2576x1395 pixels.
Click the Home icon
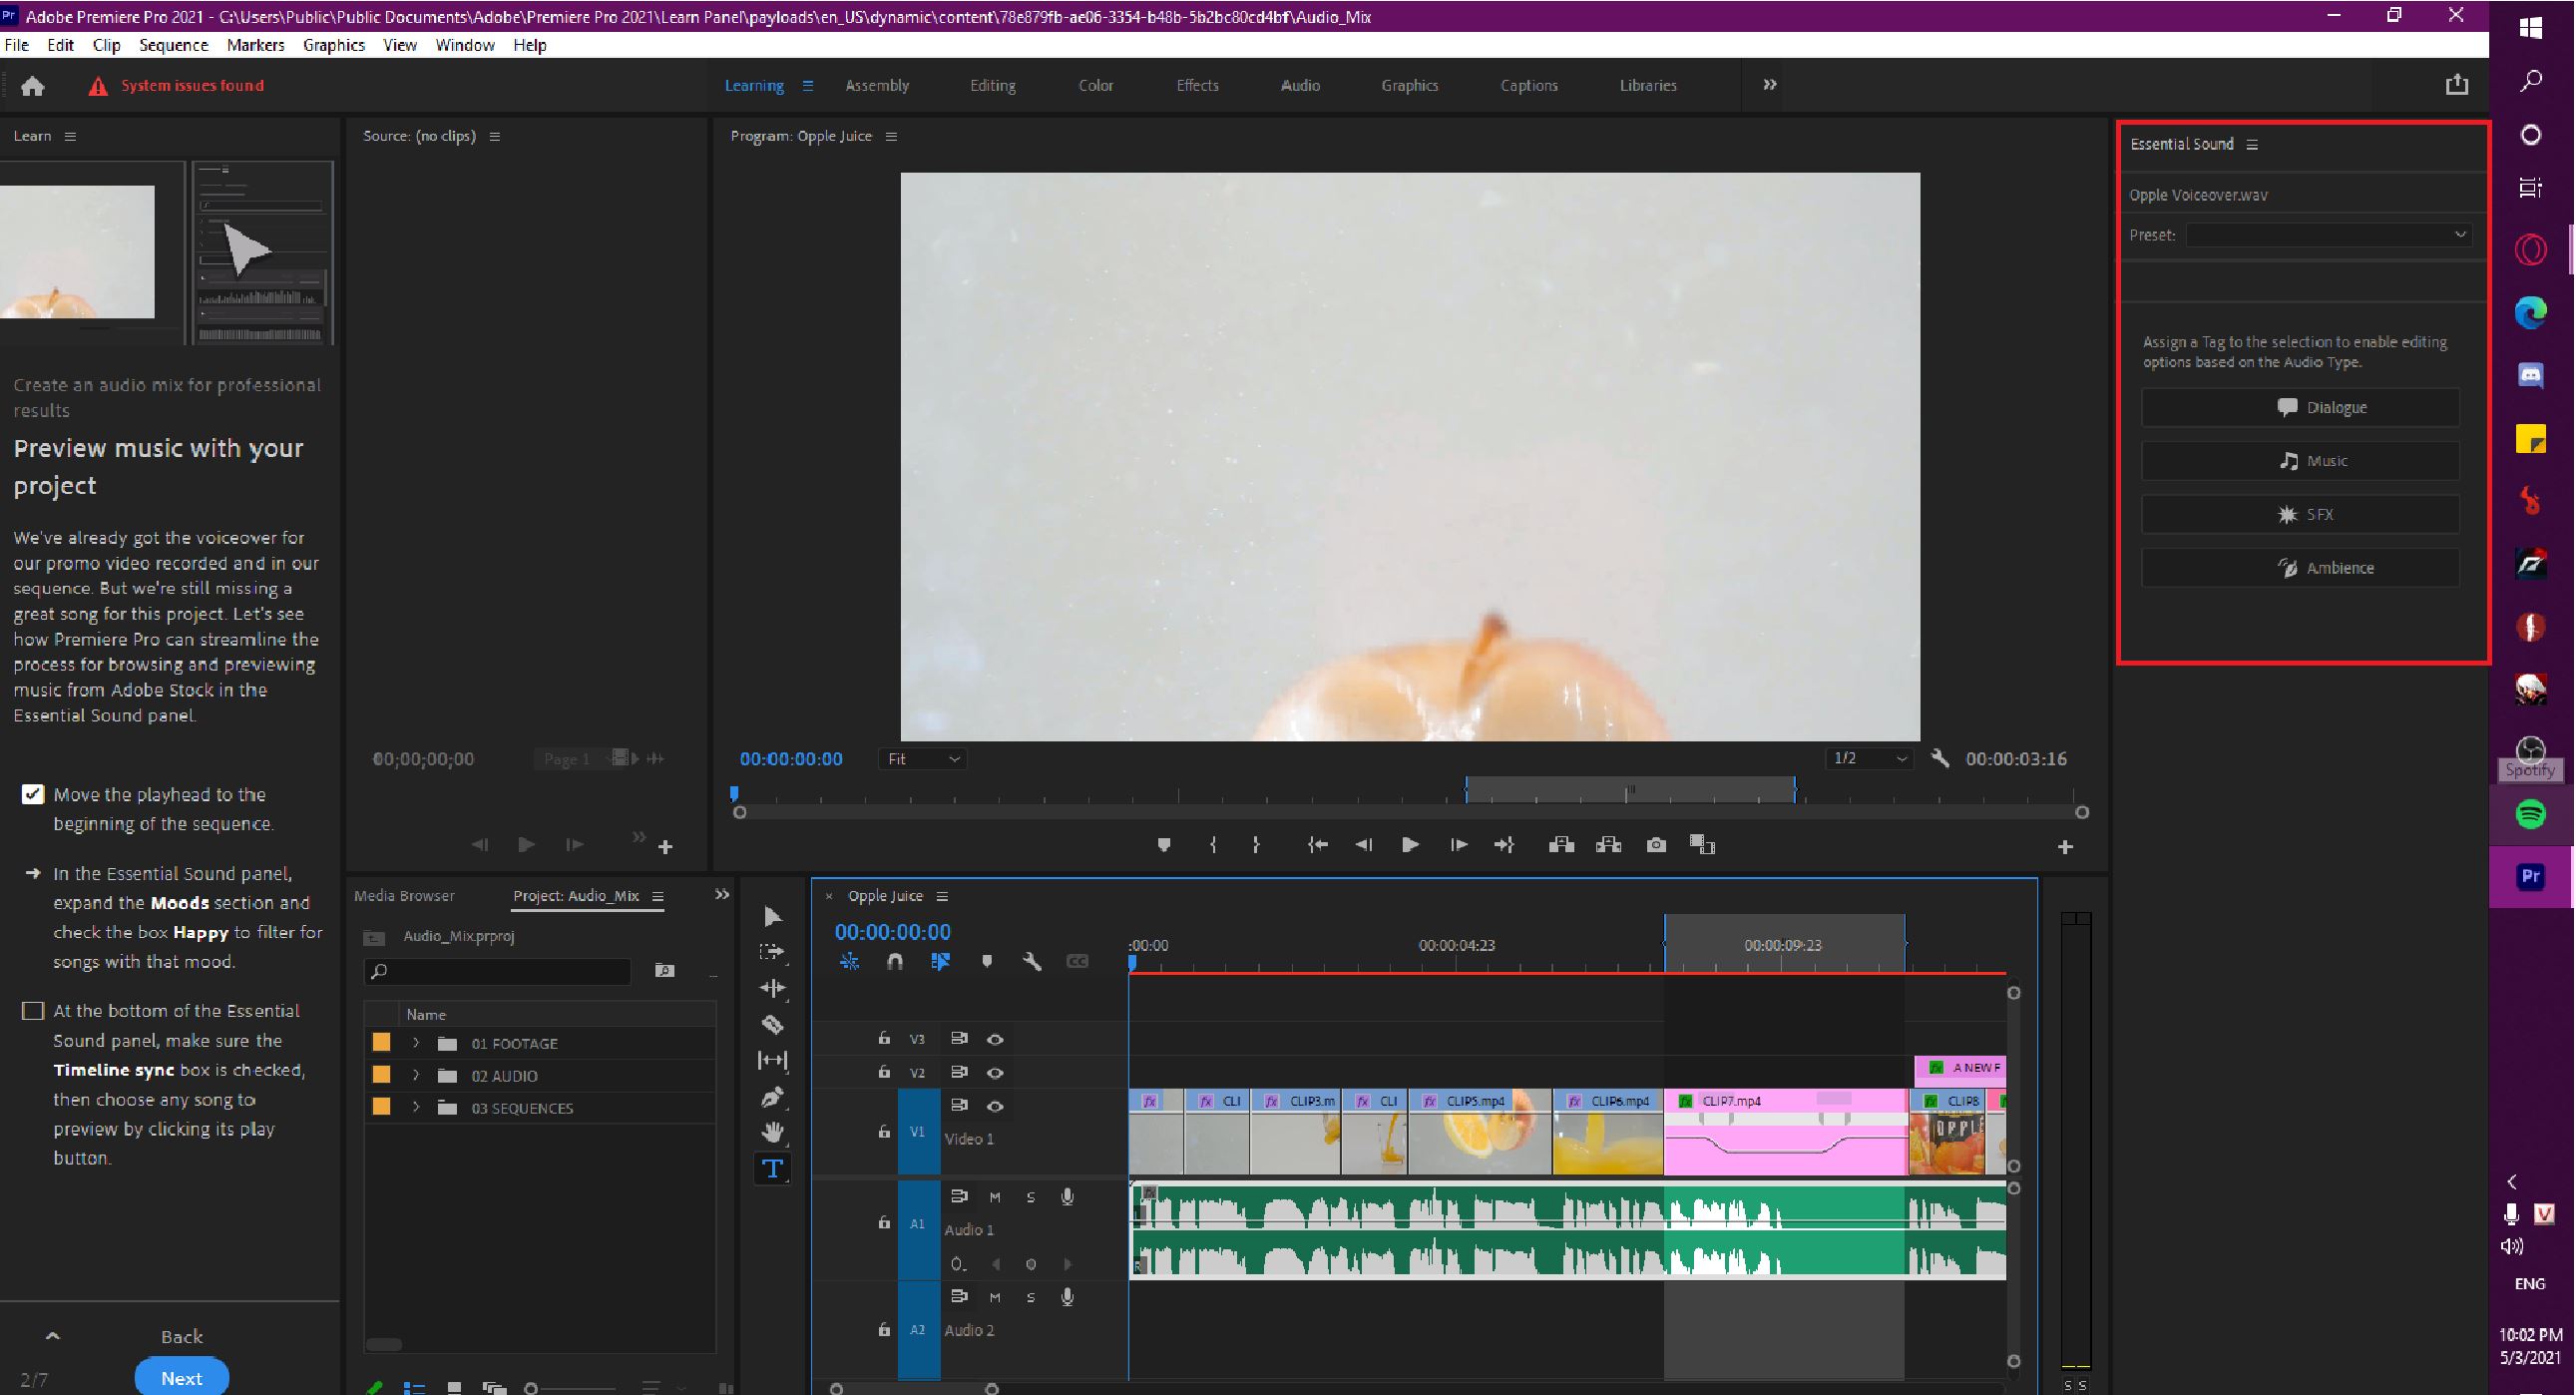click(x=33, y=86)
